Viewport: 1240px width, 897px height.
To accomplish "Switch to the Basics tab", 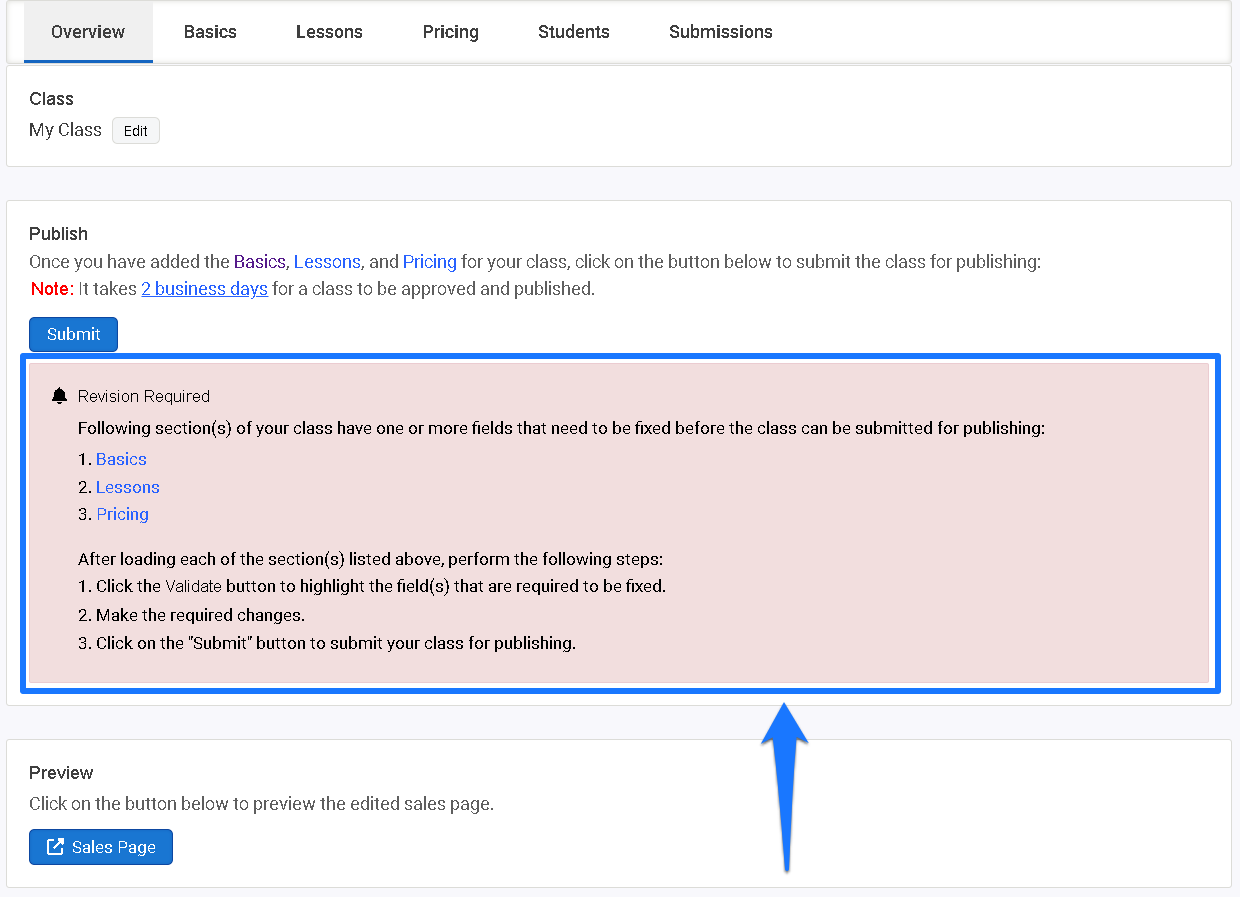I will coord(210,32).
